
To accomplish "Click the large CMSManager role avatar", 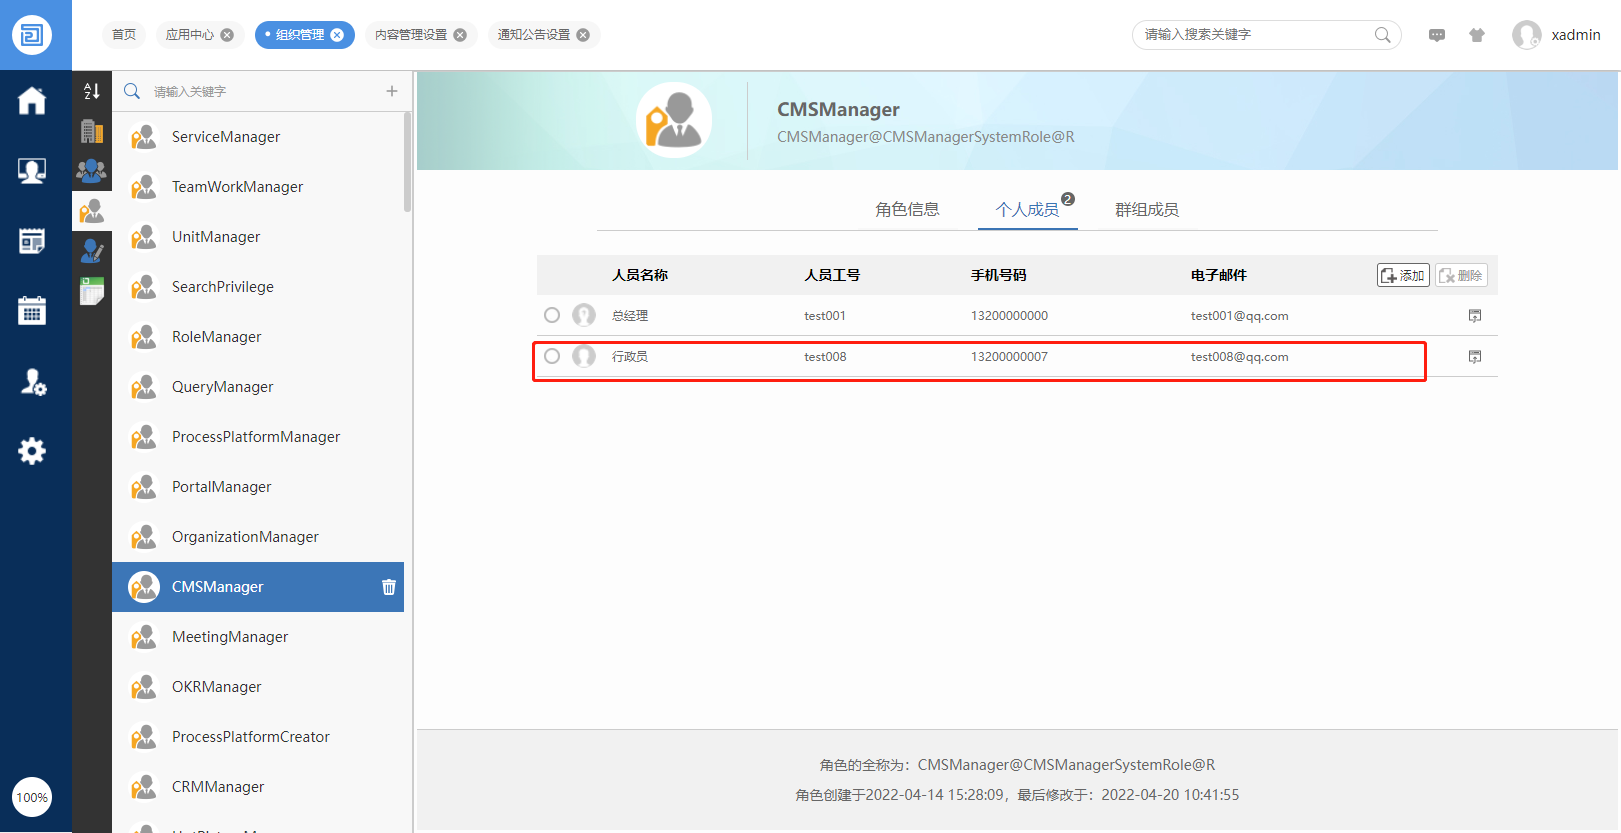I will tap(674, 120).
